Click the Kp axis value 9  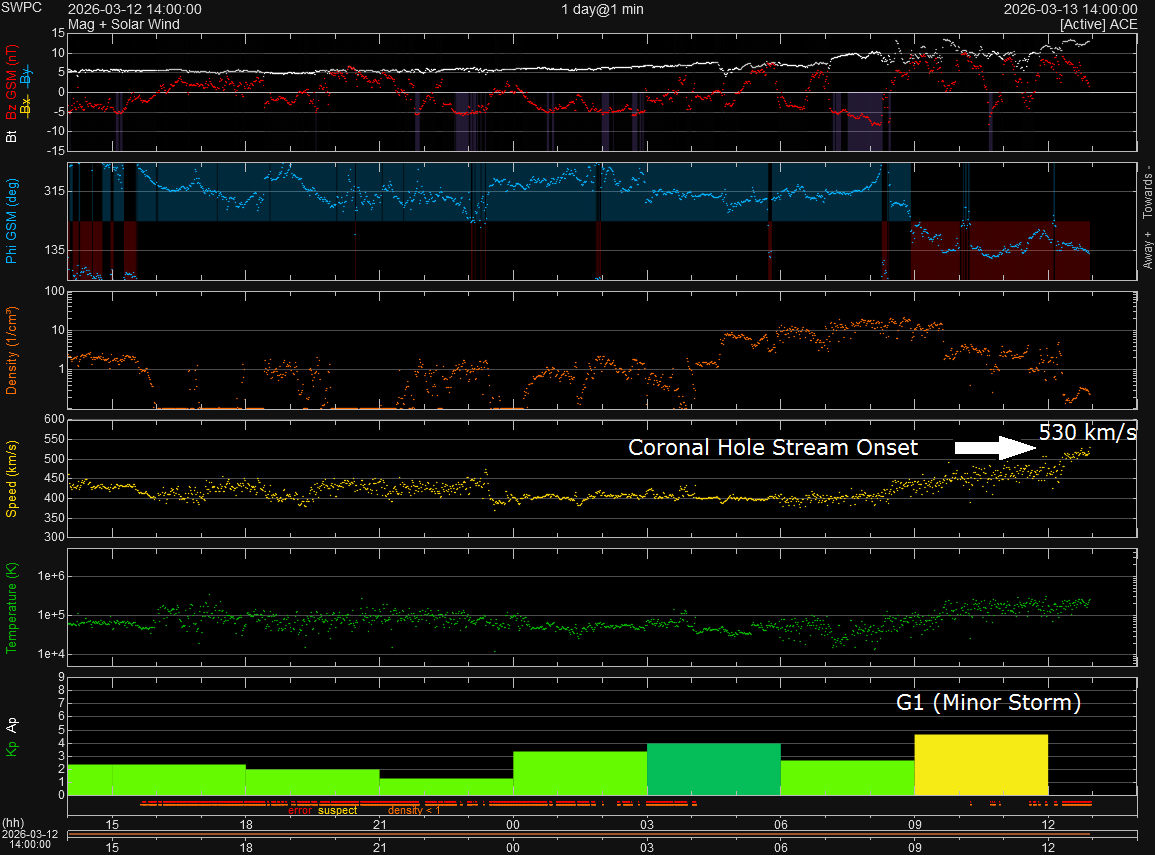[x=62, y=677]
